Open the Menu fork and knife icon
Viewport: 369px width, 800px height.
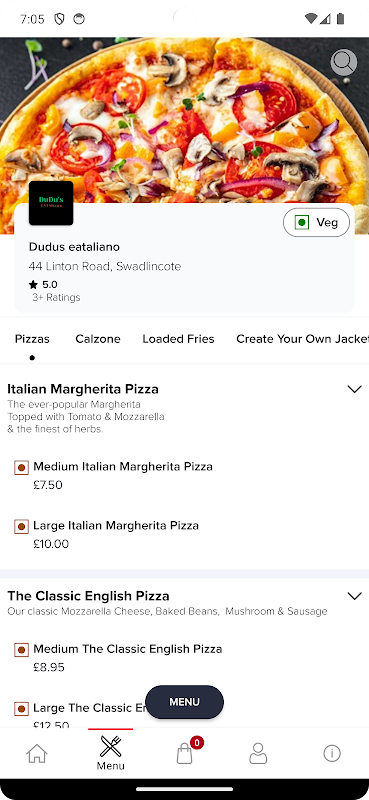click(110, 752)
